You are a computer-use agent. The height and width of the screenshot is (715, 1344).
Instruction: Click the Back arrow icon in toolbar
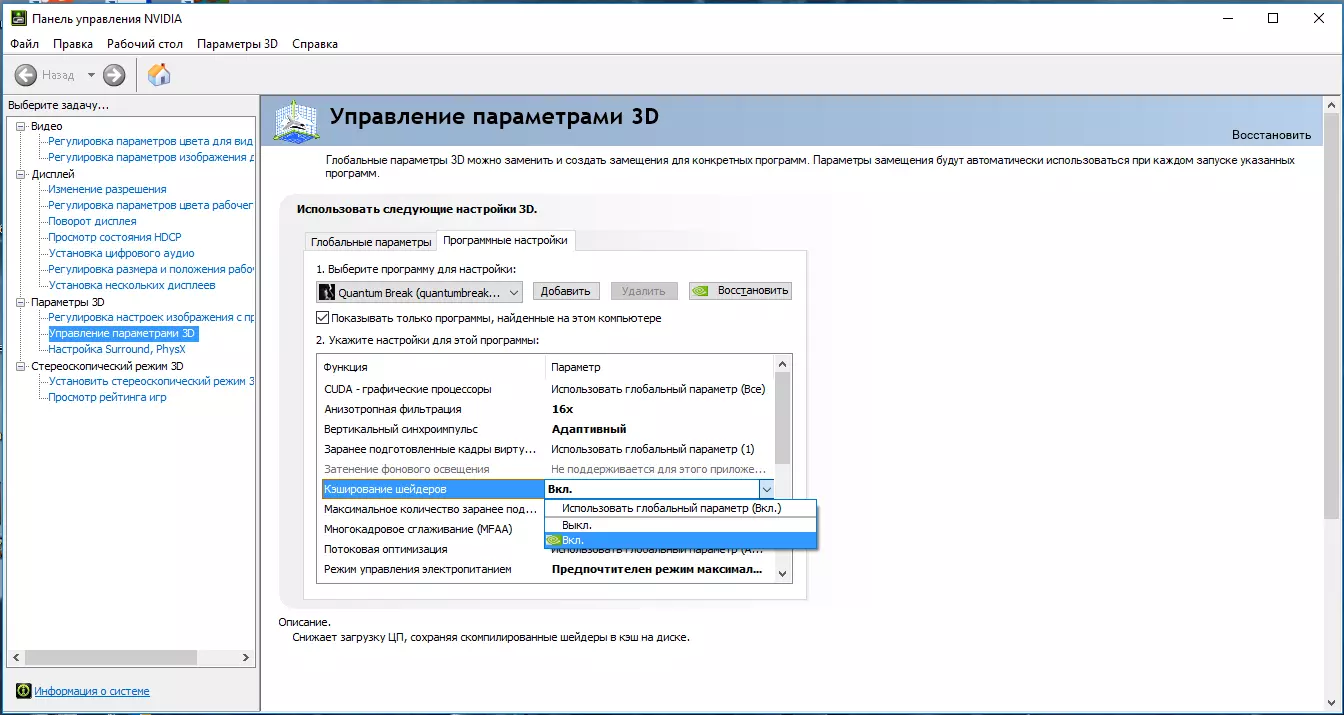(x=26, y=75)
